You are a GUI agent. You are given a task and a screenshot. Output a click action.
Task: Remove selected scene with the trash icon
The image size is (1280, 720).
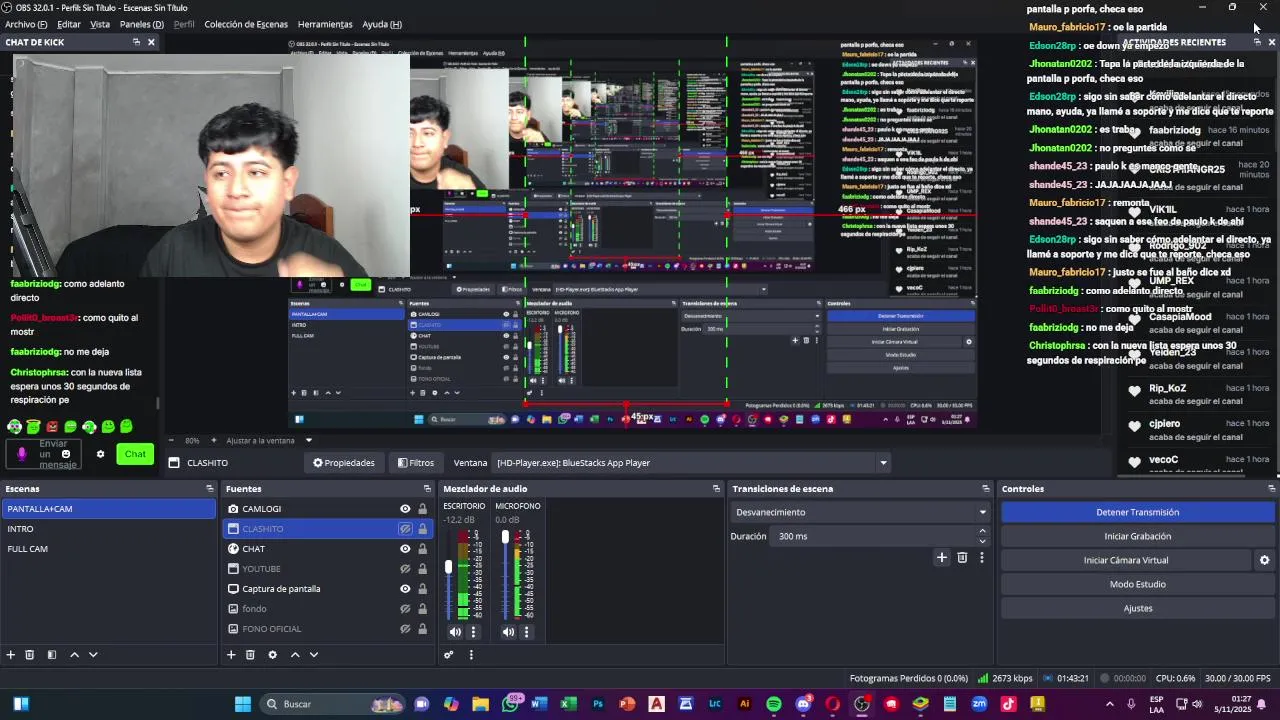[30, 655]
